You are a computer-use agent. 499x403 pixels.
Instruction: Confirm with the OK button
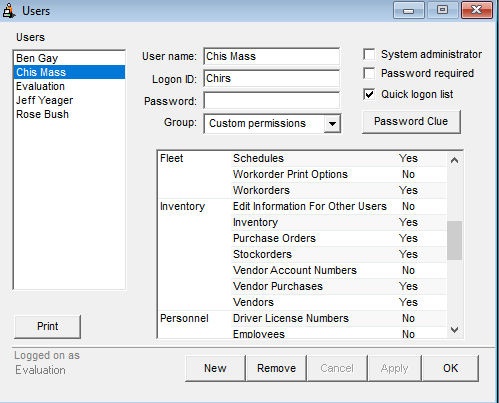tap(450, 368)
